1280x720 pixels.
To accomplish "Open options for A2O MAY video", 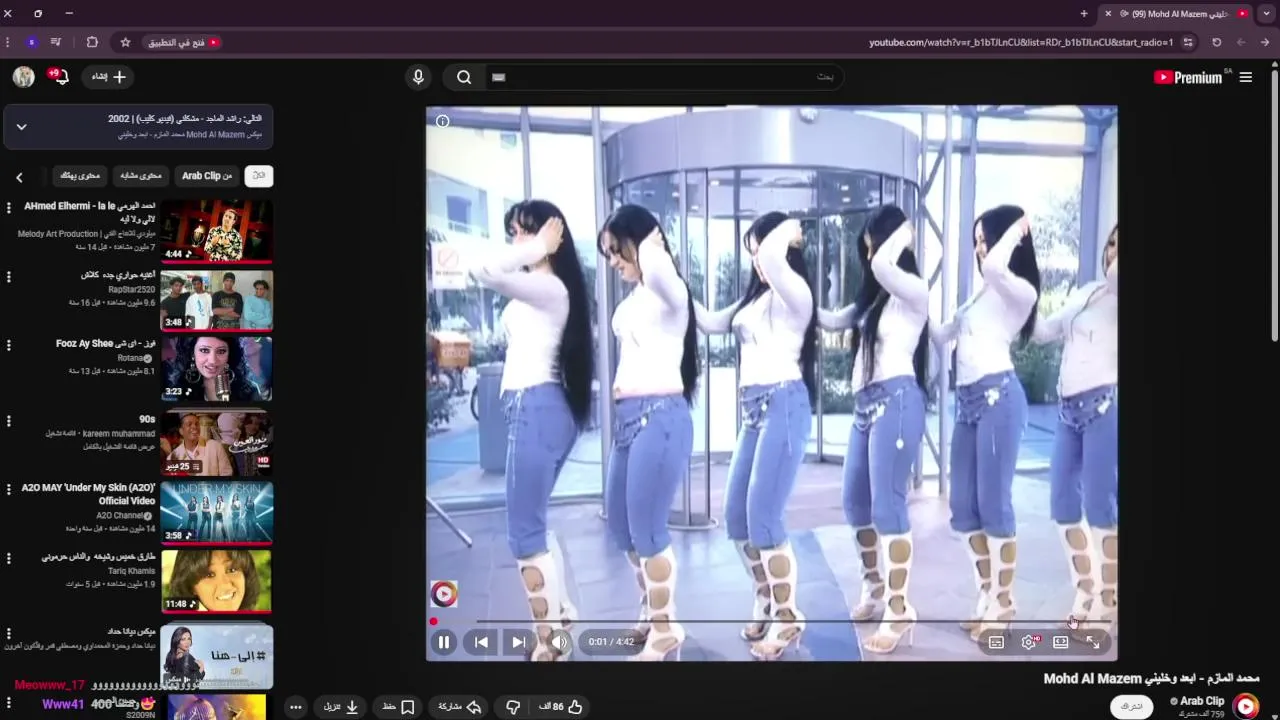I will point(9,490).
